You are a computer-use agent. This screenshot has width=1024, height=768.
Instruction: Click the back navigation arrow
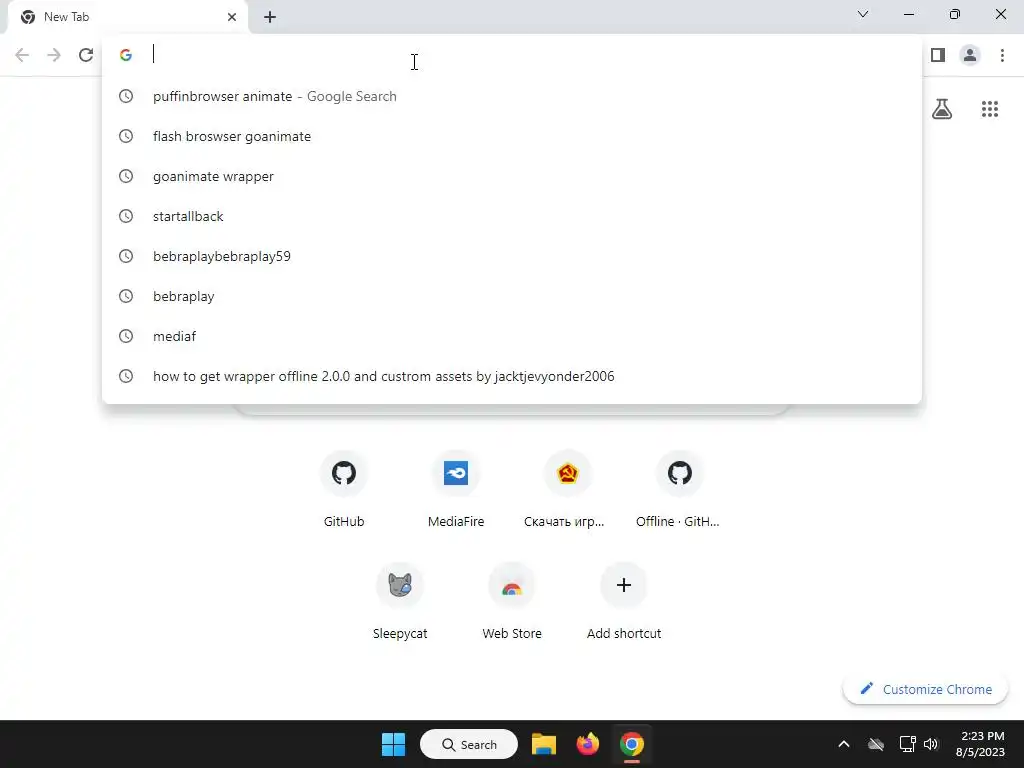pyautogui.click(x=22, y=55)
